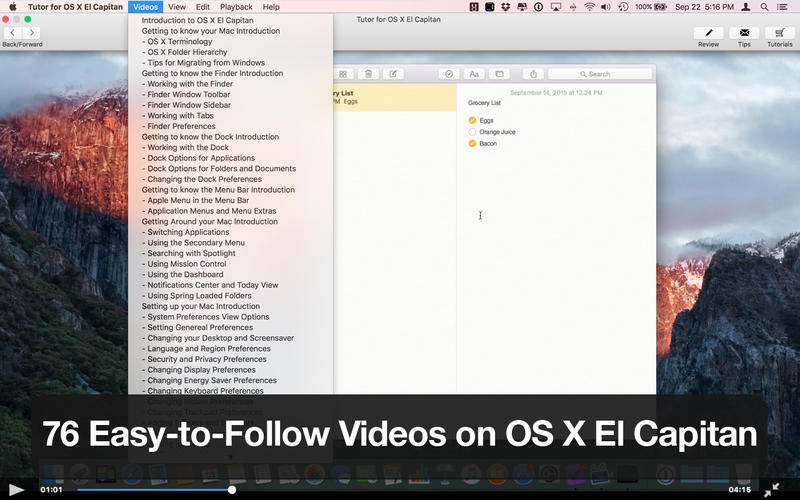Open Spotlight search magnifier
The image size is (800, 500).
pyautogui.click(x=764, y=7)
